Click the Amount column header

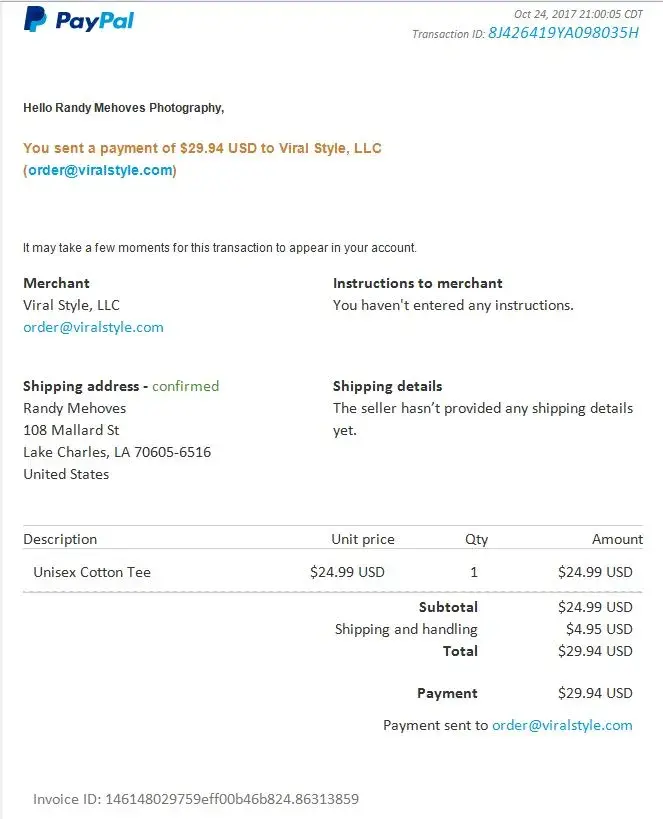[x=617, y=539]
